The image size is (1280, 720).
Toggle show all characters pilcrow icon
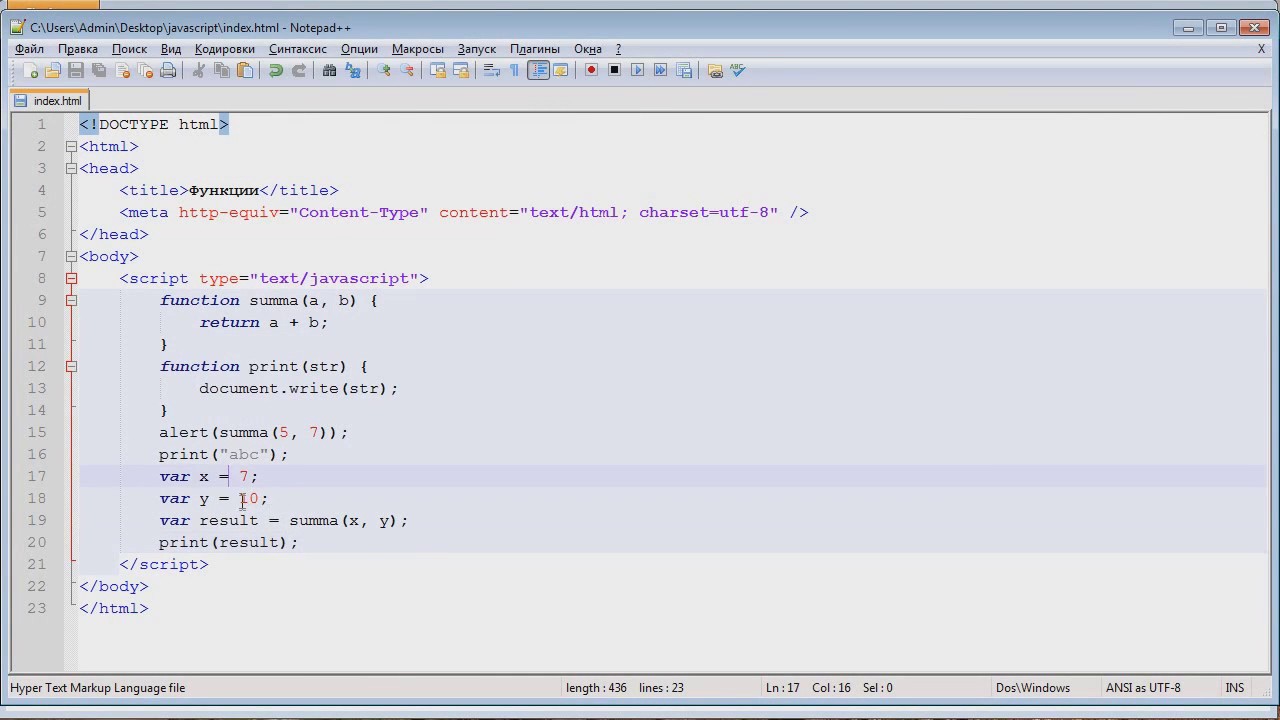coord(515,70)
